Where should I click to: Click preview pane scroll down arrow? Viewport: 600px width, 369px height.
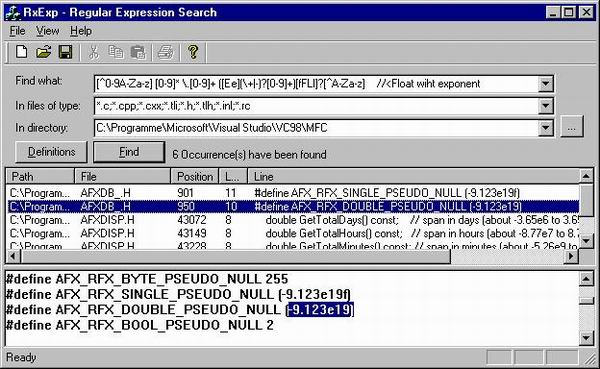pyautogui.click(x=586, y=338)
